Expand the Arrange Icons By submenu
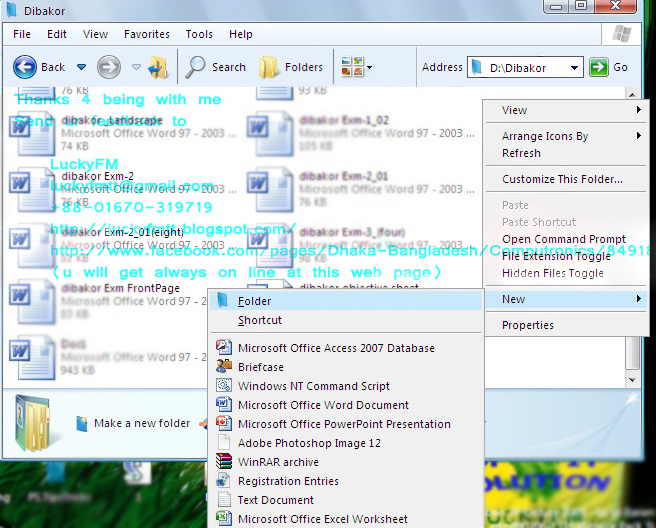 [566, 136]
